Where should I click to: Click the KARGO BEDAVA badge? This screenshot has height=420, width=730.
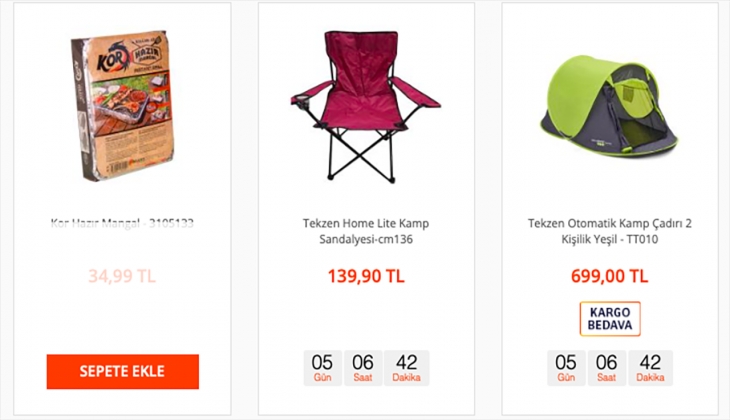(610, 319)
